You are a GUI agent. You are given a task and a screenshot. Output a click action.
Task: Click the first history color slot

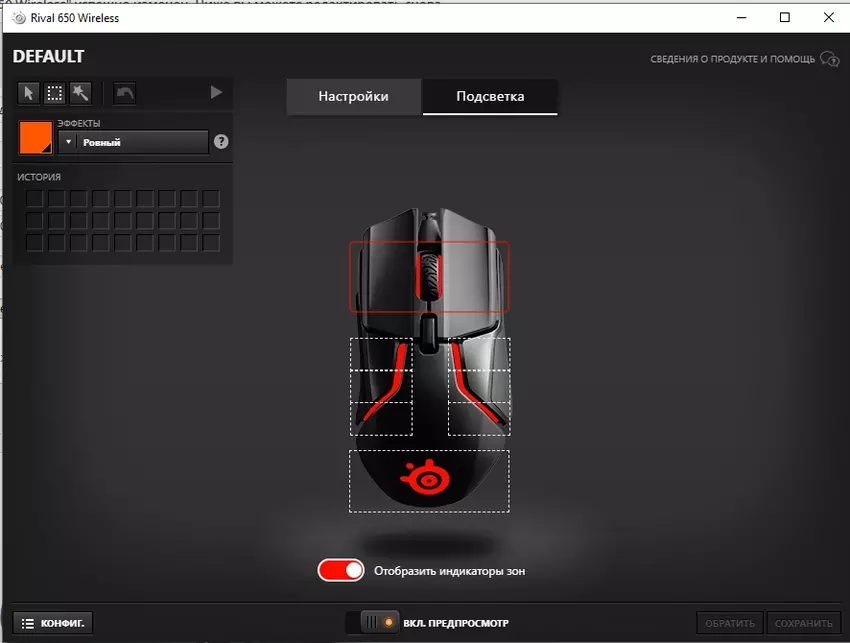point(35,199)
